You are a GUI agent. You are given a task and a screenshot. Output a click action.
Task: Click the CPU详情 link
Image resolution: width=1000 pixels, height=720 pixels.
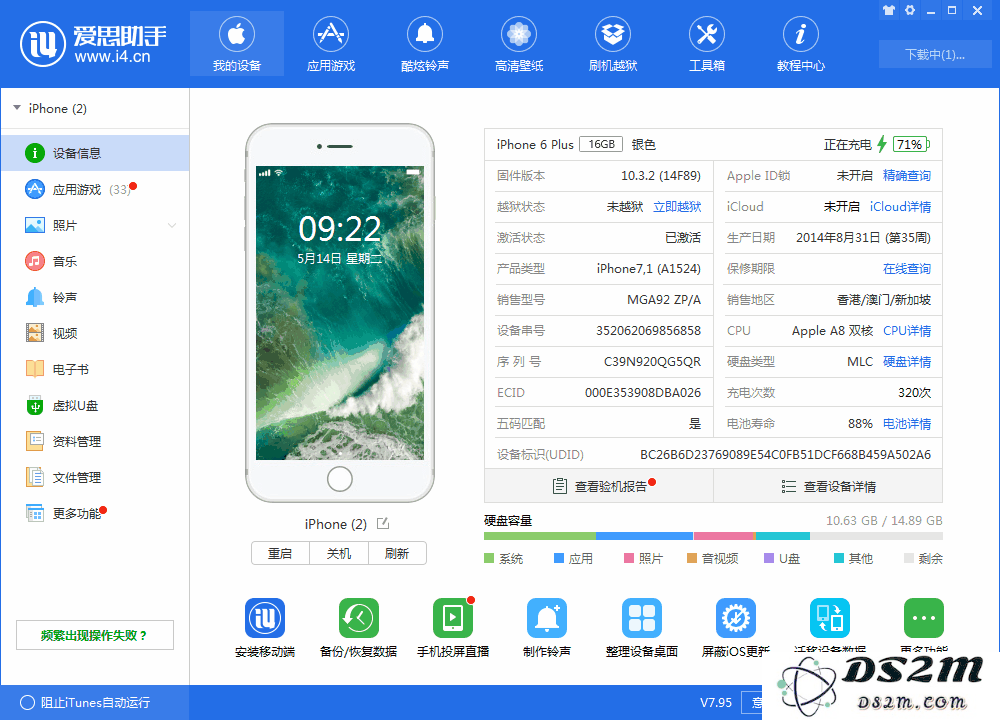click(906, 330)
